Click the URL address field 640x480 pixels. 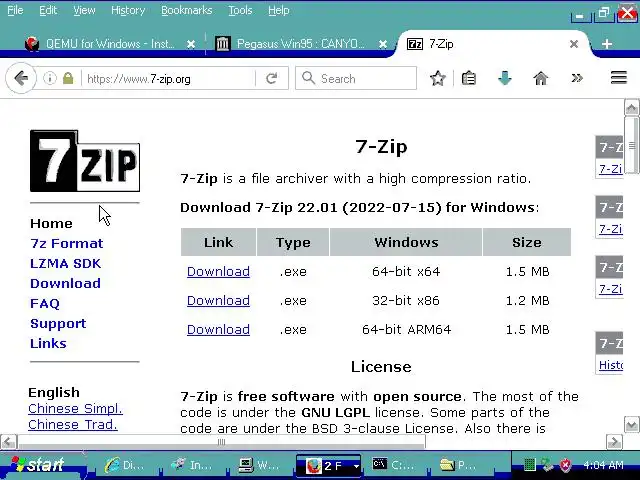coord(167,79)
